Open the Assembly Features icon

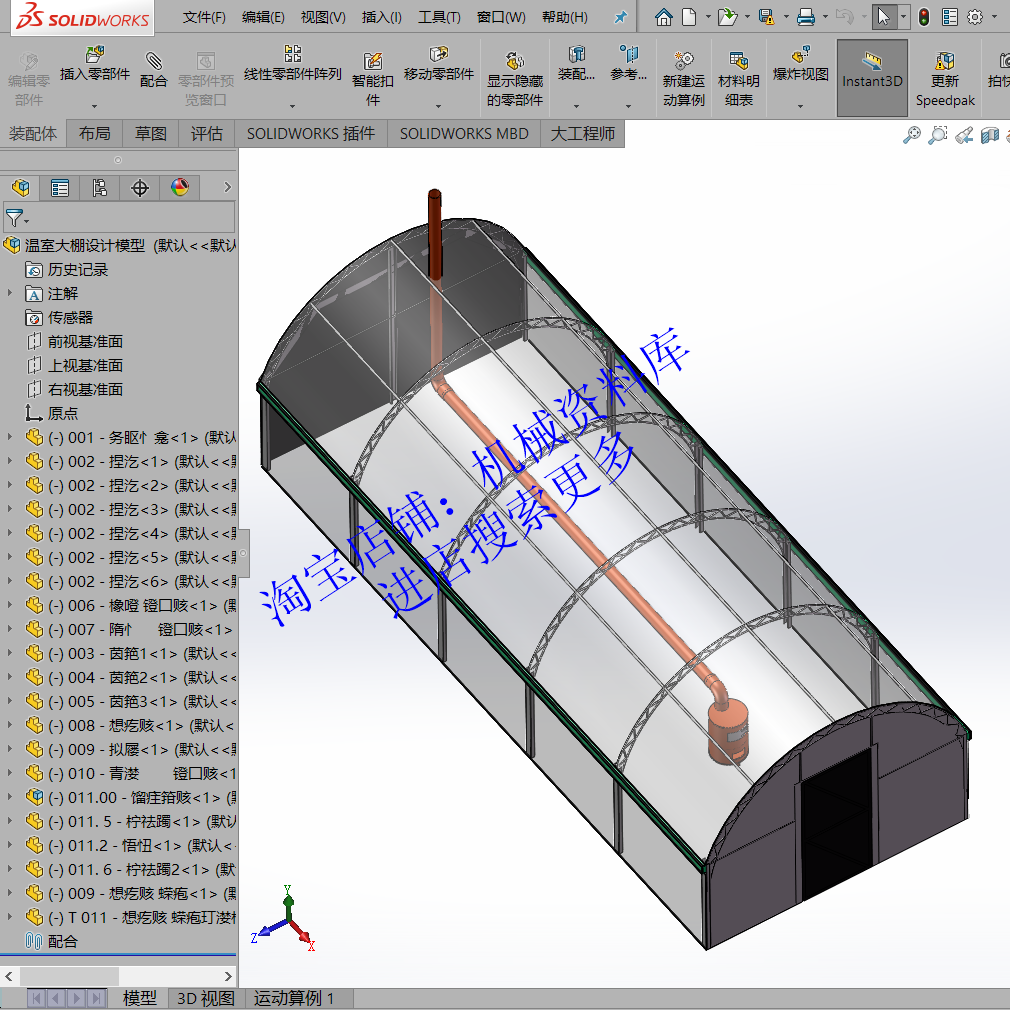(576, 54)
